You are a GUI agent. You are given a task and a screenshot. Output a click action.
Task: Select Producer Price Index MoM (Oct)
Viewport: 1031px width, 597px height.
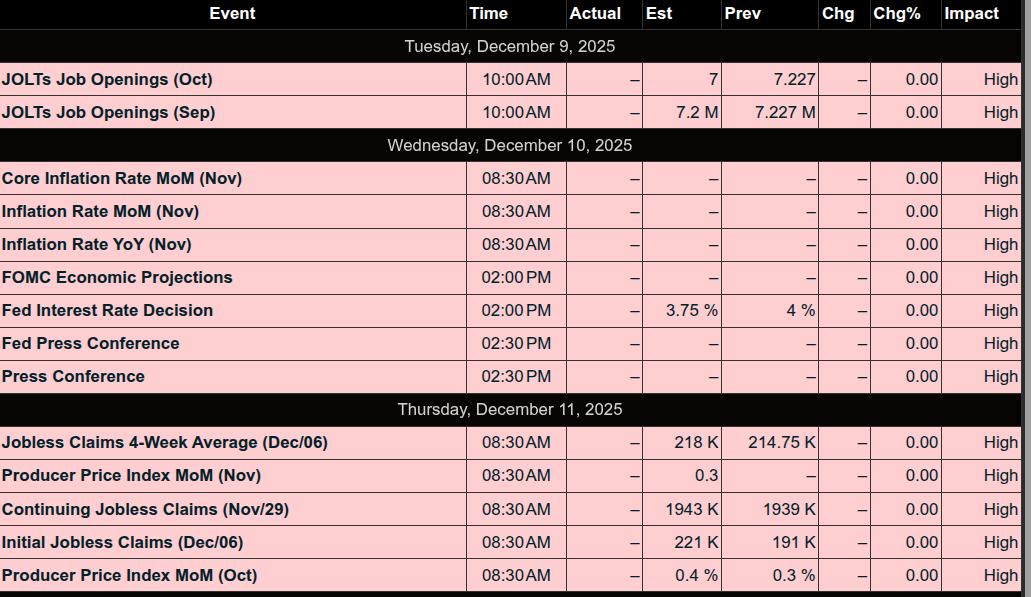tap(129, 576)
